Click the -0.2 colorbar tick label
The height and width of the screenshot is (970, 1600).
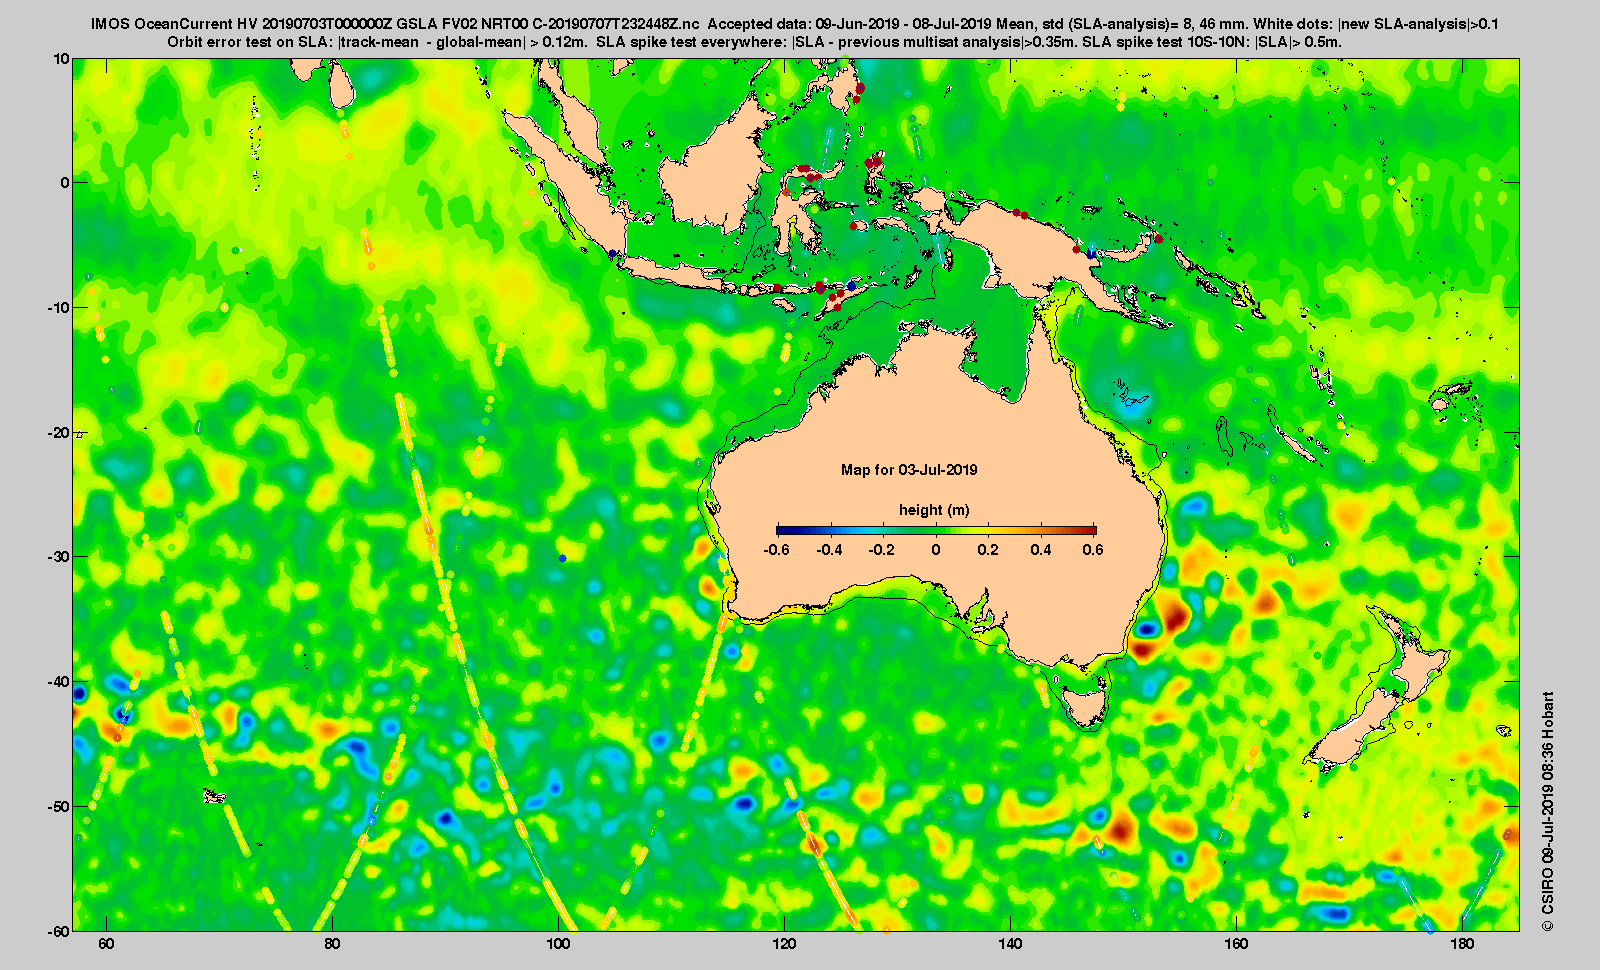pyautogui.click(x=882, y=550)
